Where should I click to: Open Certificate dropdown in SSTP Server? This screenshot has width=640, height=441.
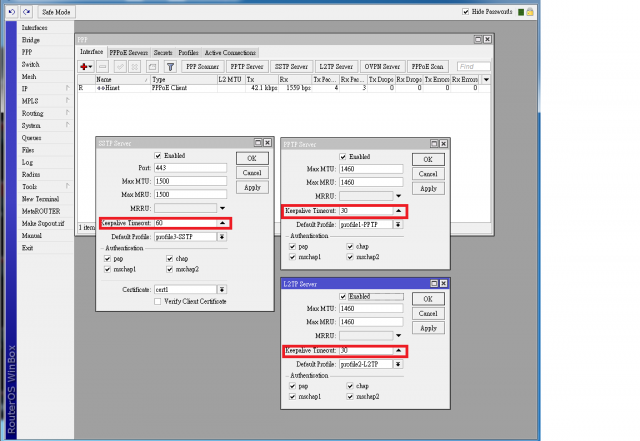click(222, 290)
